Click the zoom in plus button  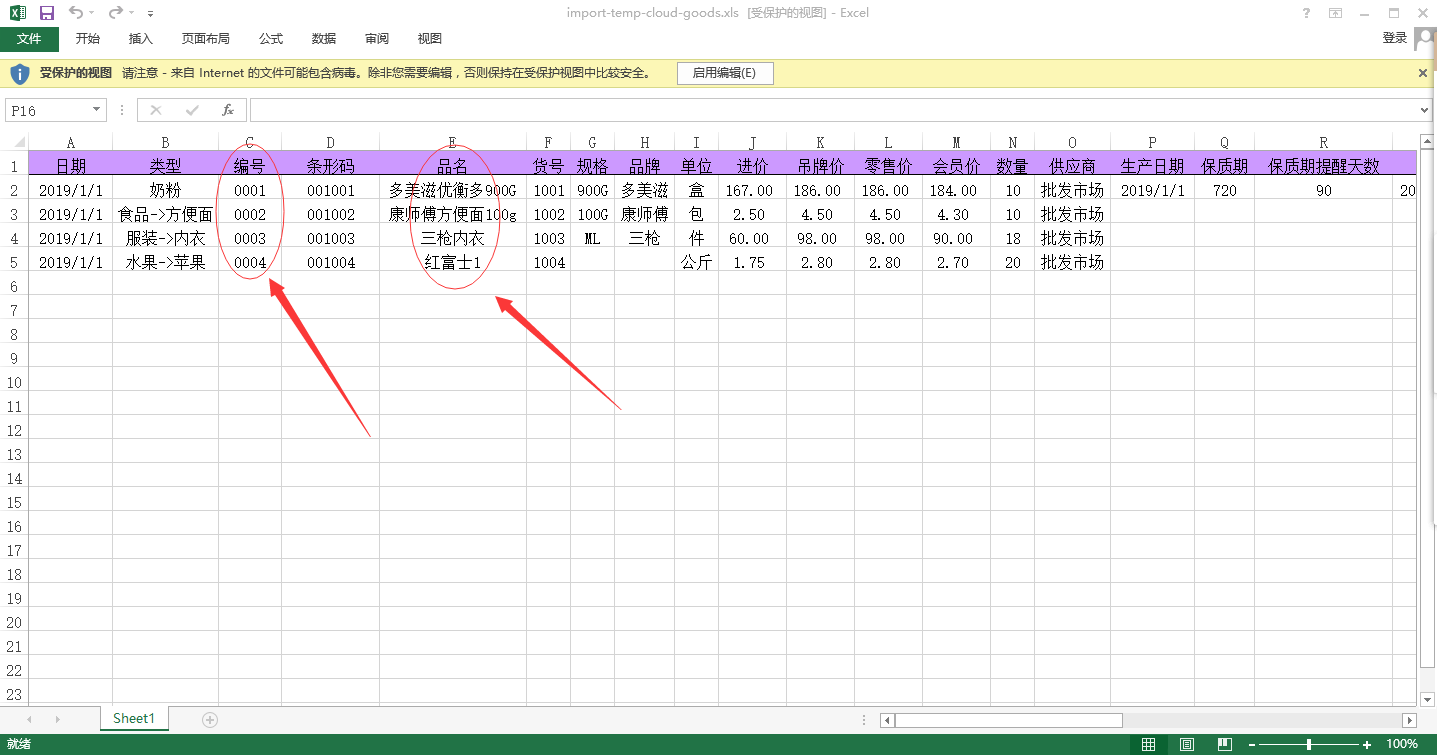click(x=1367, y=744)
